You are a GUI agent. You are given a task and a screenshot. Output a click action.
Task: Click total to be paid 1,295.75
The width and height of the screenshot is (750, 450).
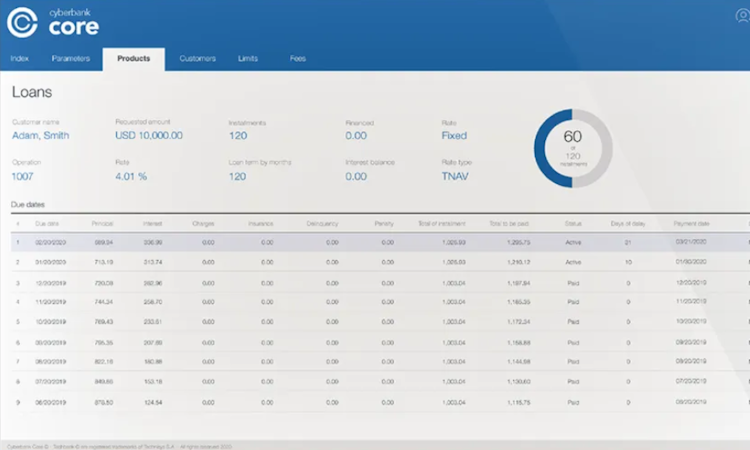pos(519,242)
